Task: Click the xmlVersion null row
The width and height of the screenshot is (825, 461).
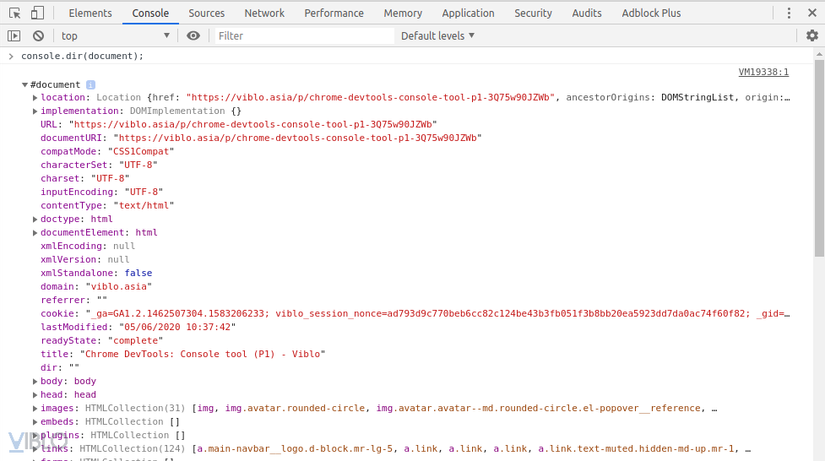Action: 85,260
